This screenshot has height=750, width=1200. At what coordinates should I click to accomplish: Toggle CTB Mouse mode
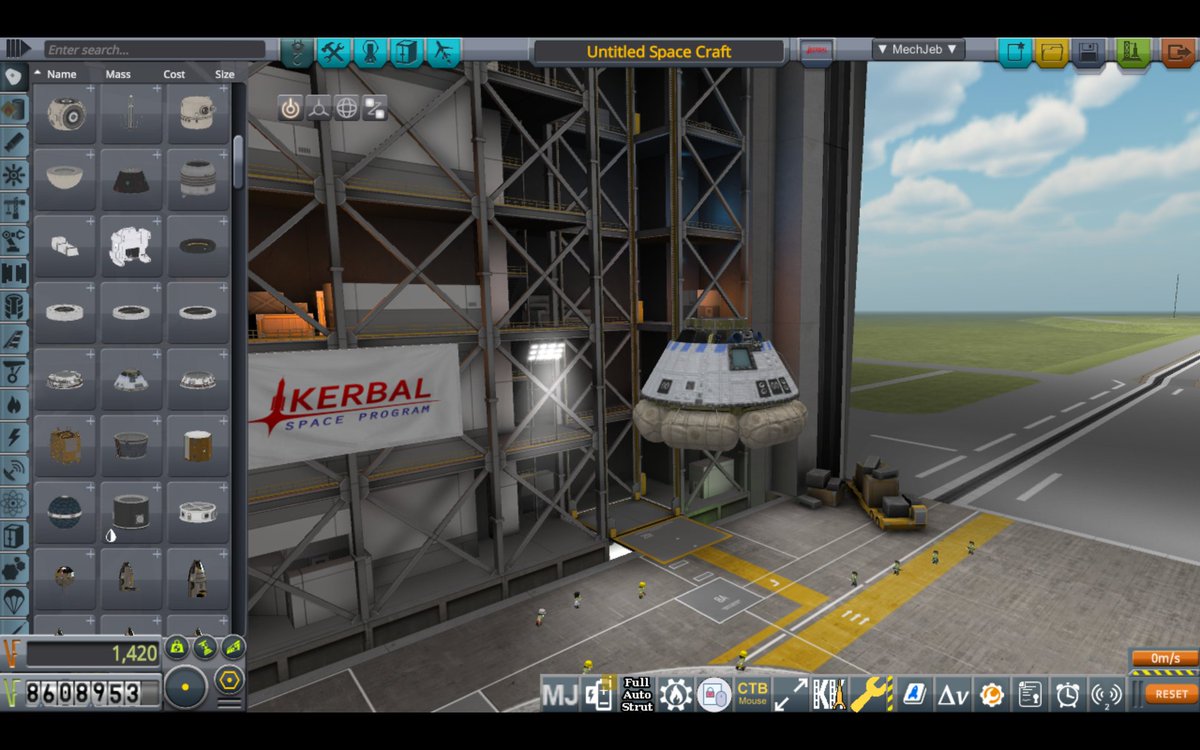(752, 693)
